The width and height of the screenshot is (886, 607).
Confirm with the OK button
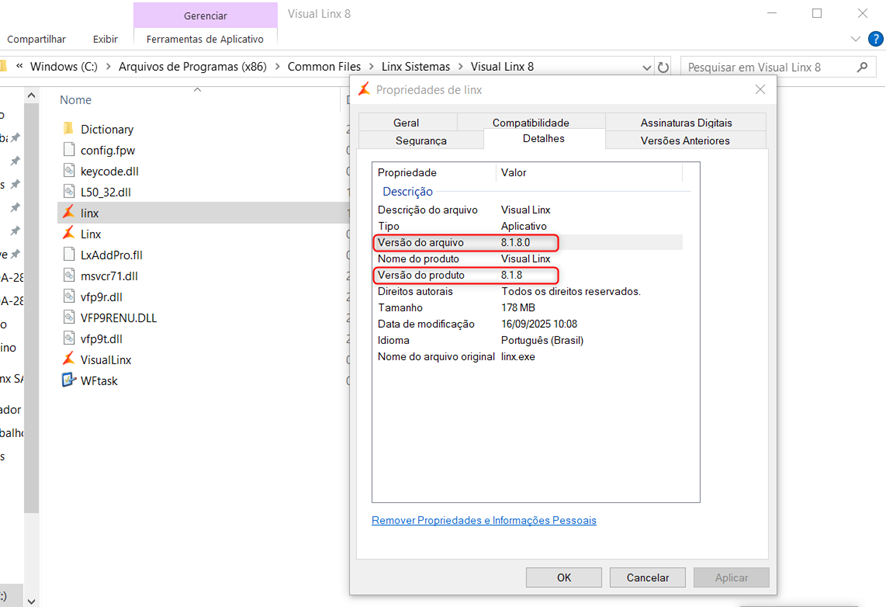tap(564, 578)
